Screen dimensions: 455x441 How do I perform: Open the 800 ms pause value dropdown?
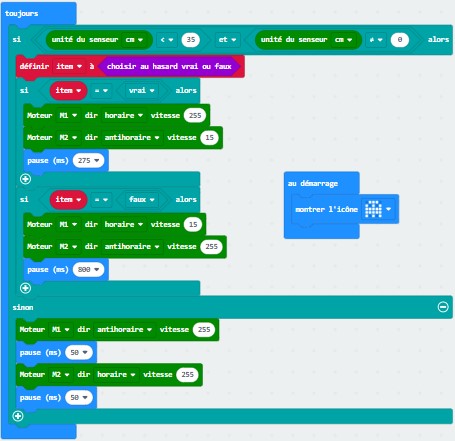pyautogui.click(x=88, y=269)
